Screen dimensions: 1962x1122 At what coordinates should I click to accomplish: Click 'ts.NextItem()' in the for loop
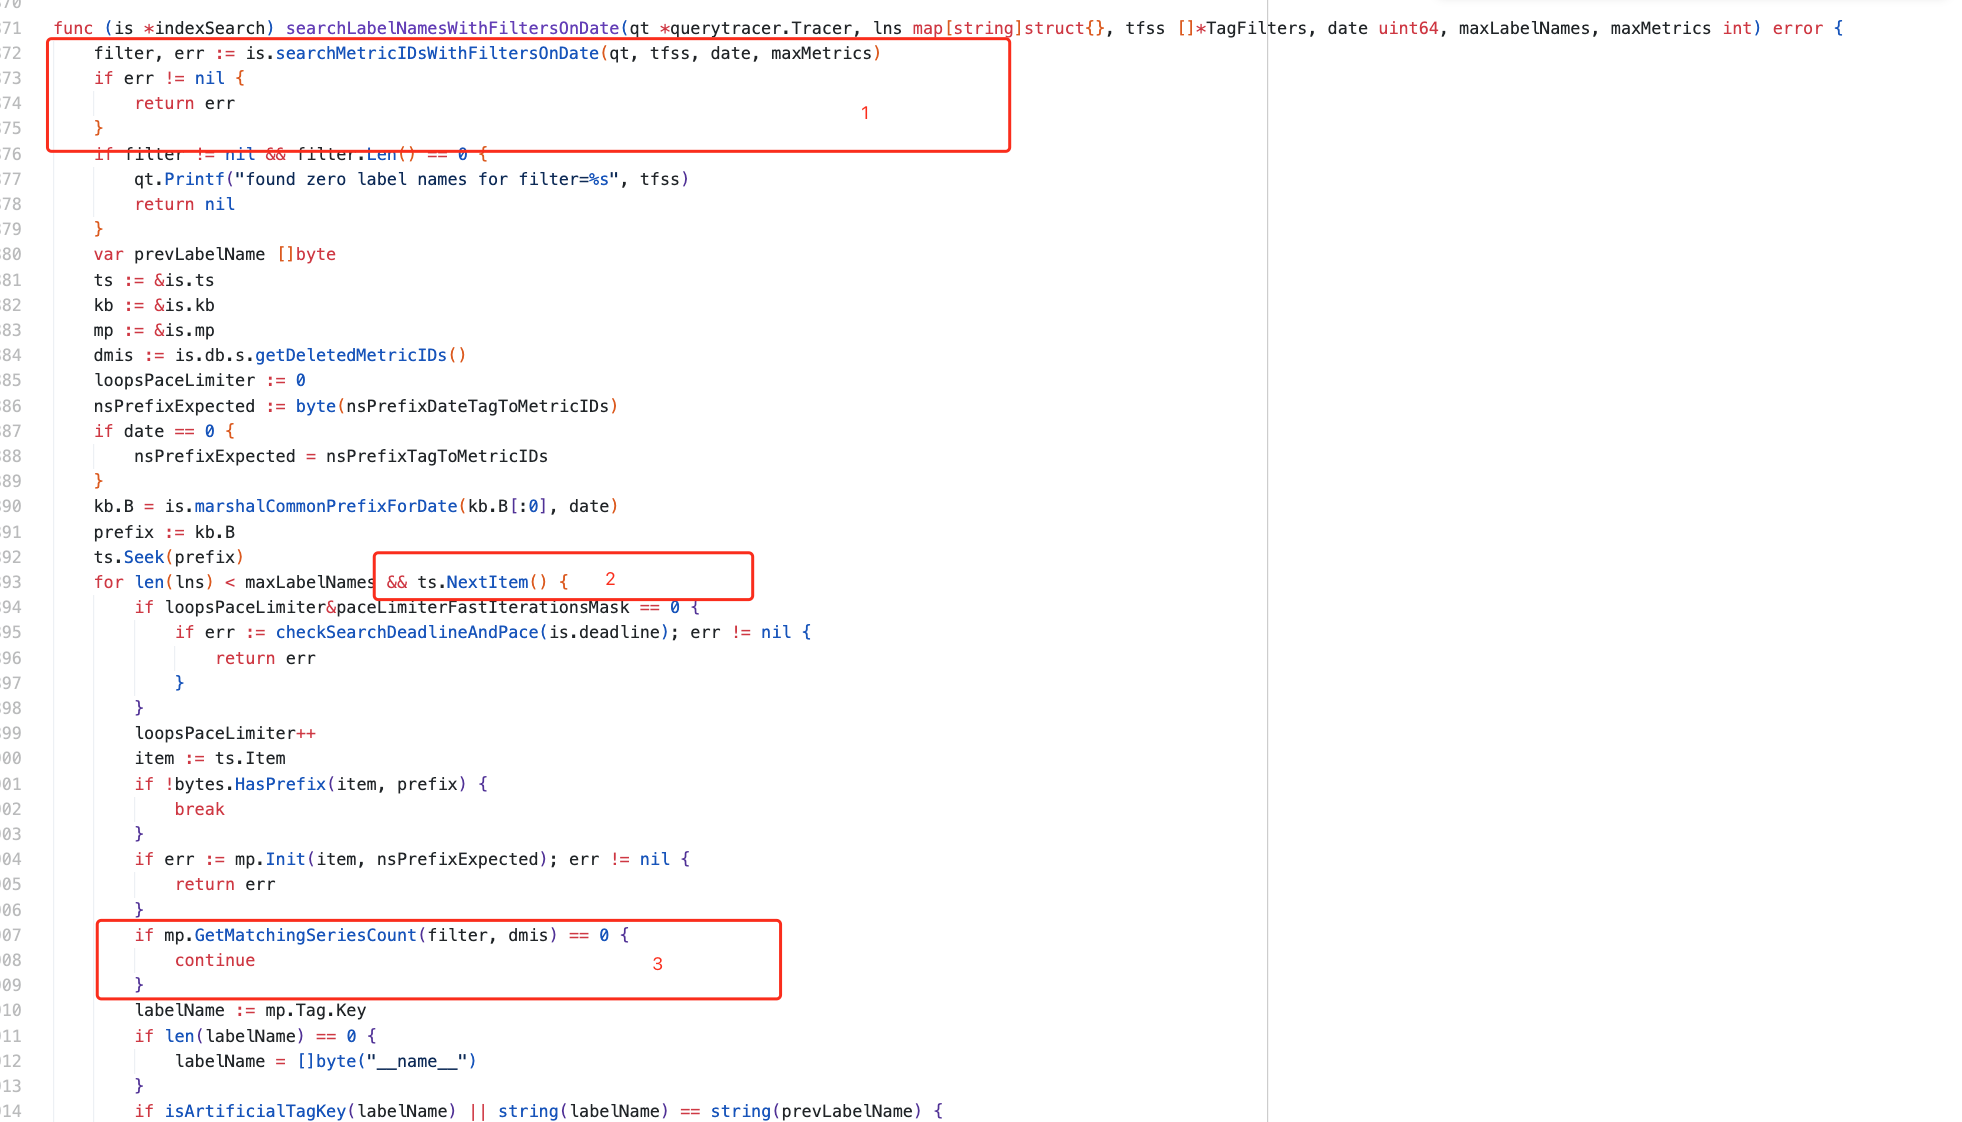click(x=482, y=582)
